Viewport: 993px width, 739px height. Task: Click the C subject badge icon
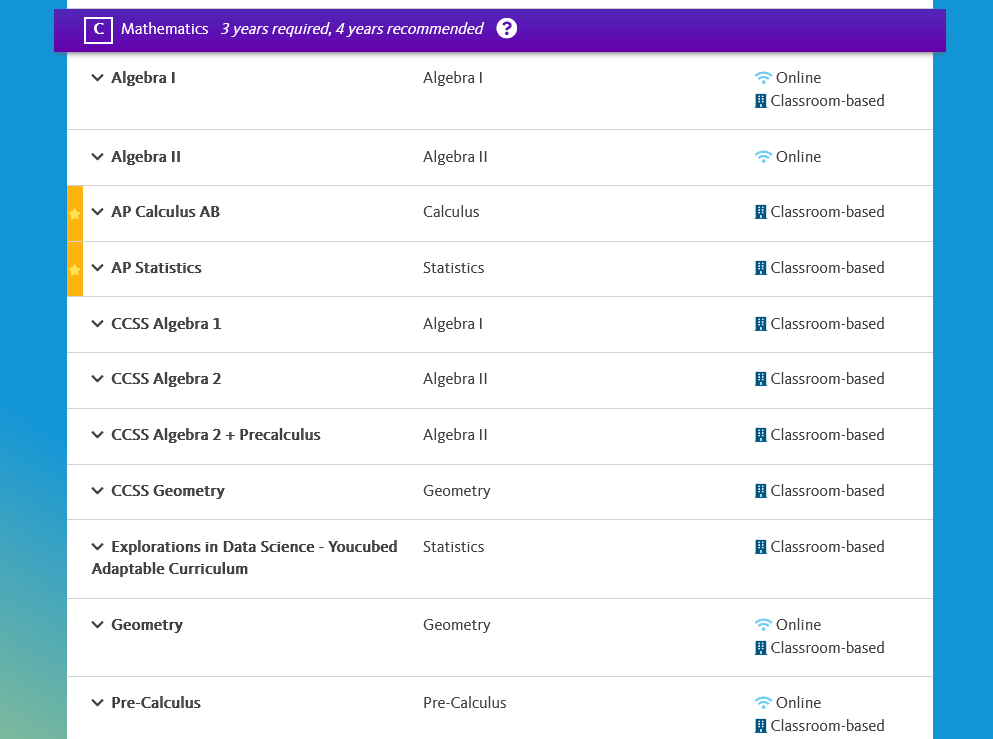pyautogui.click(x=98, y=30)
